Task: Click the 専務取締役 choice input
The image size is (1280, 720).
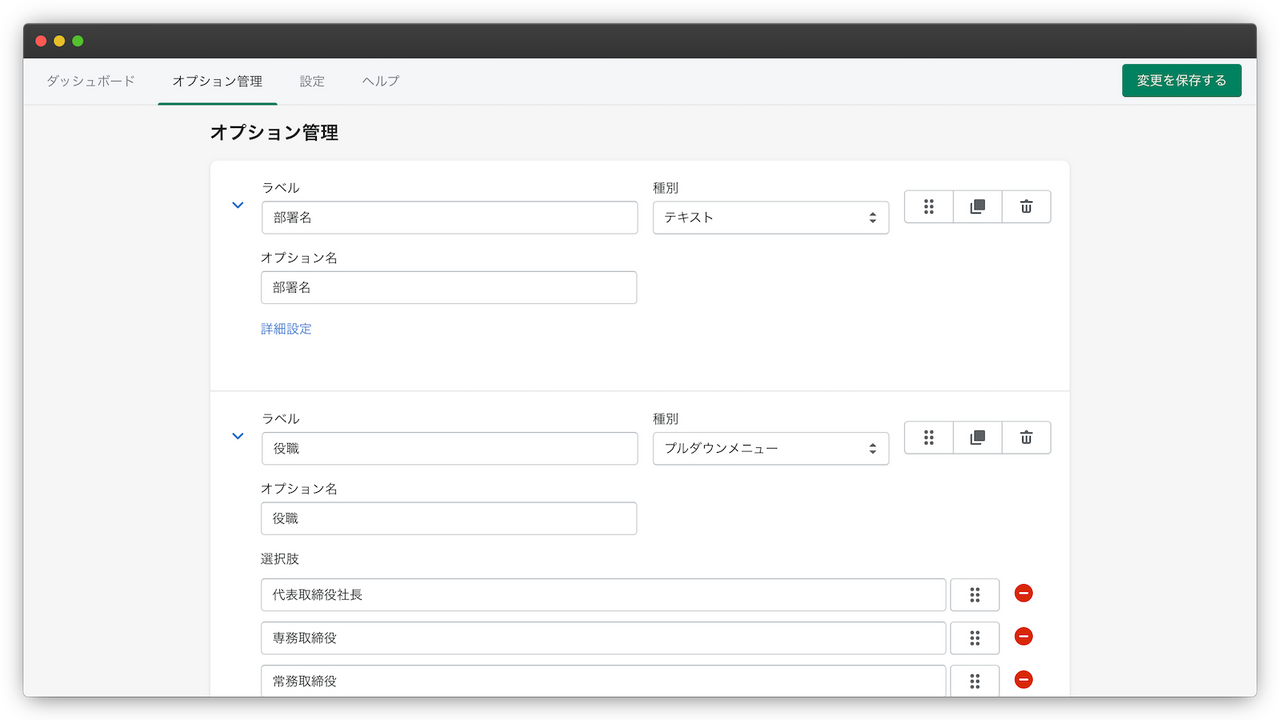Action: (x=603, y=638)
